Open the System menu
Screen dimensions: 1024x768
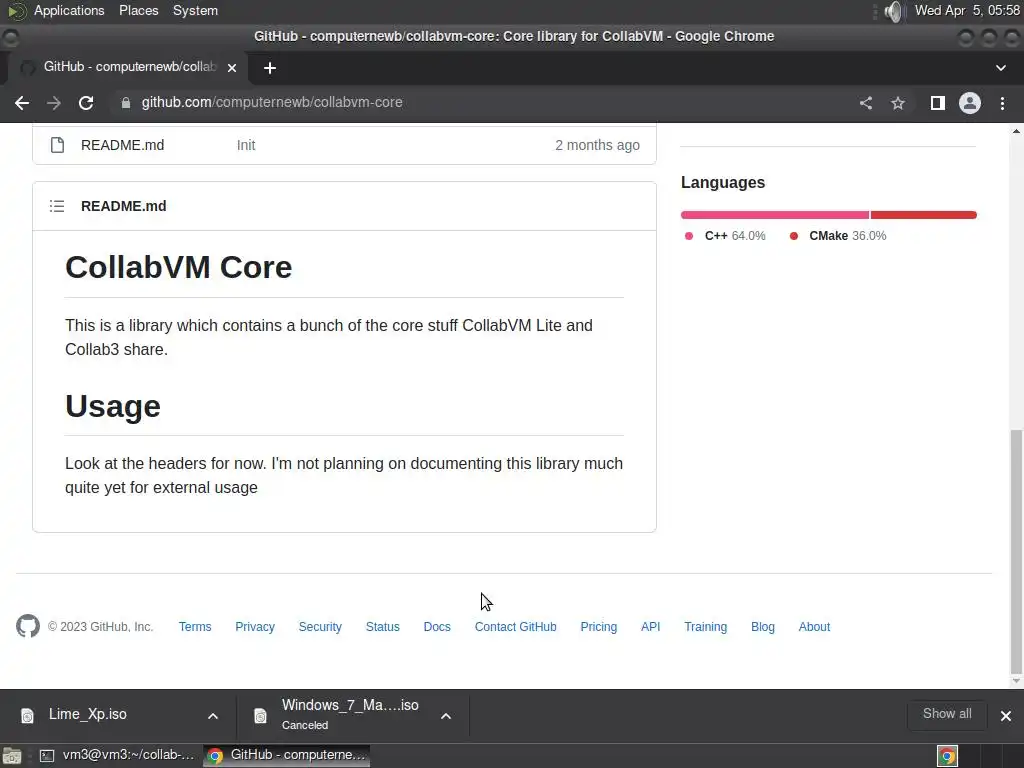pyautogui.click(x=195, y=10)
